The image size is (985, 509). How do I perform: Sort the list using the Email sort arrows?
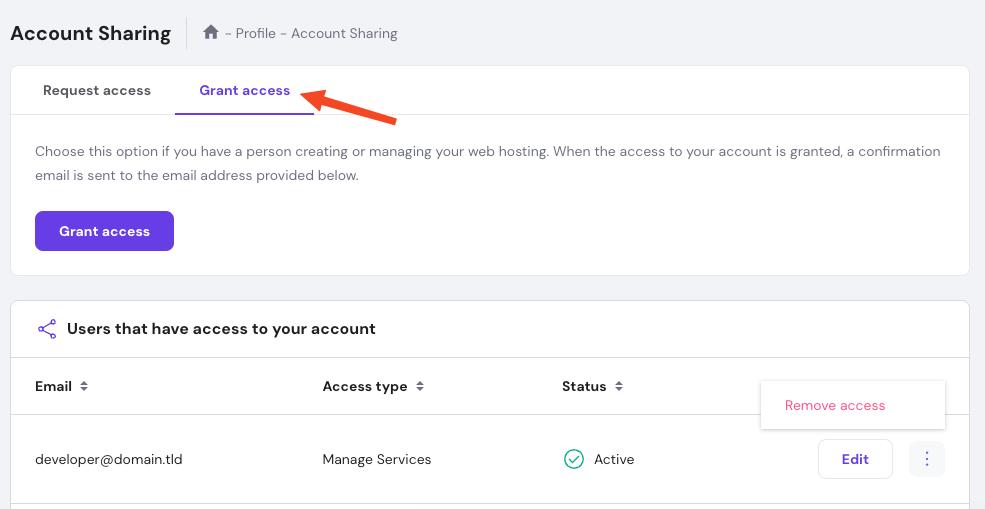84,387
